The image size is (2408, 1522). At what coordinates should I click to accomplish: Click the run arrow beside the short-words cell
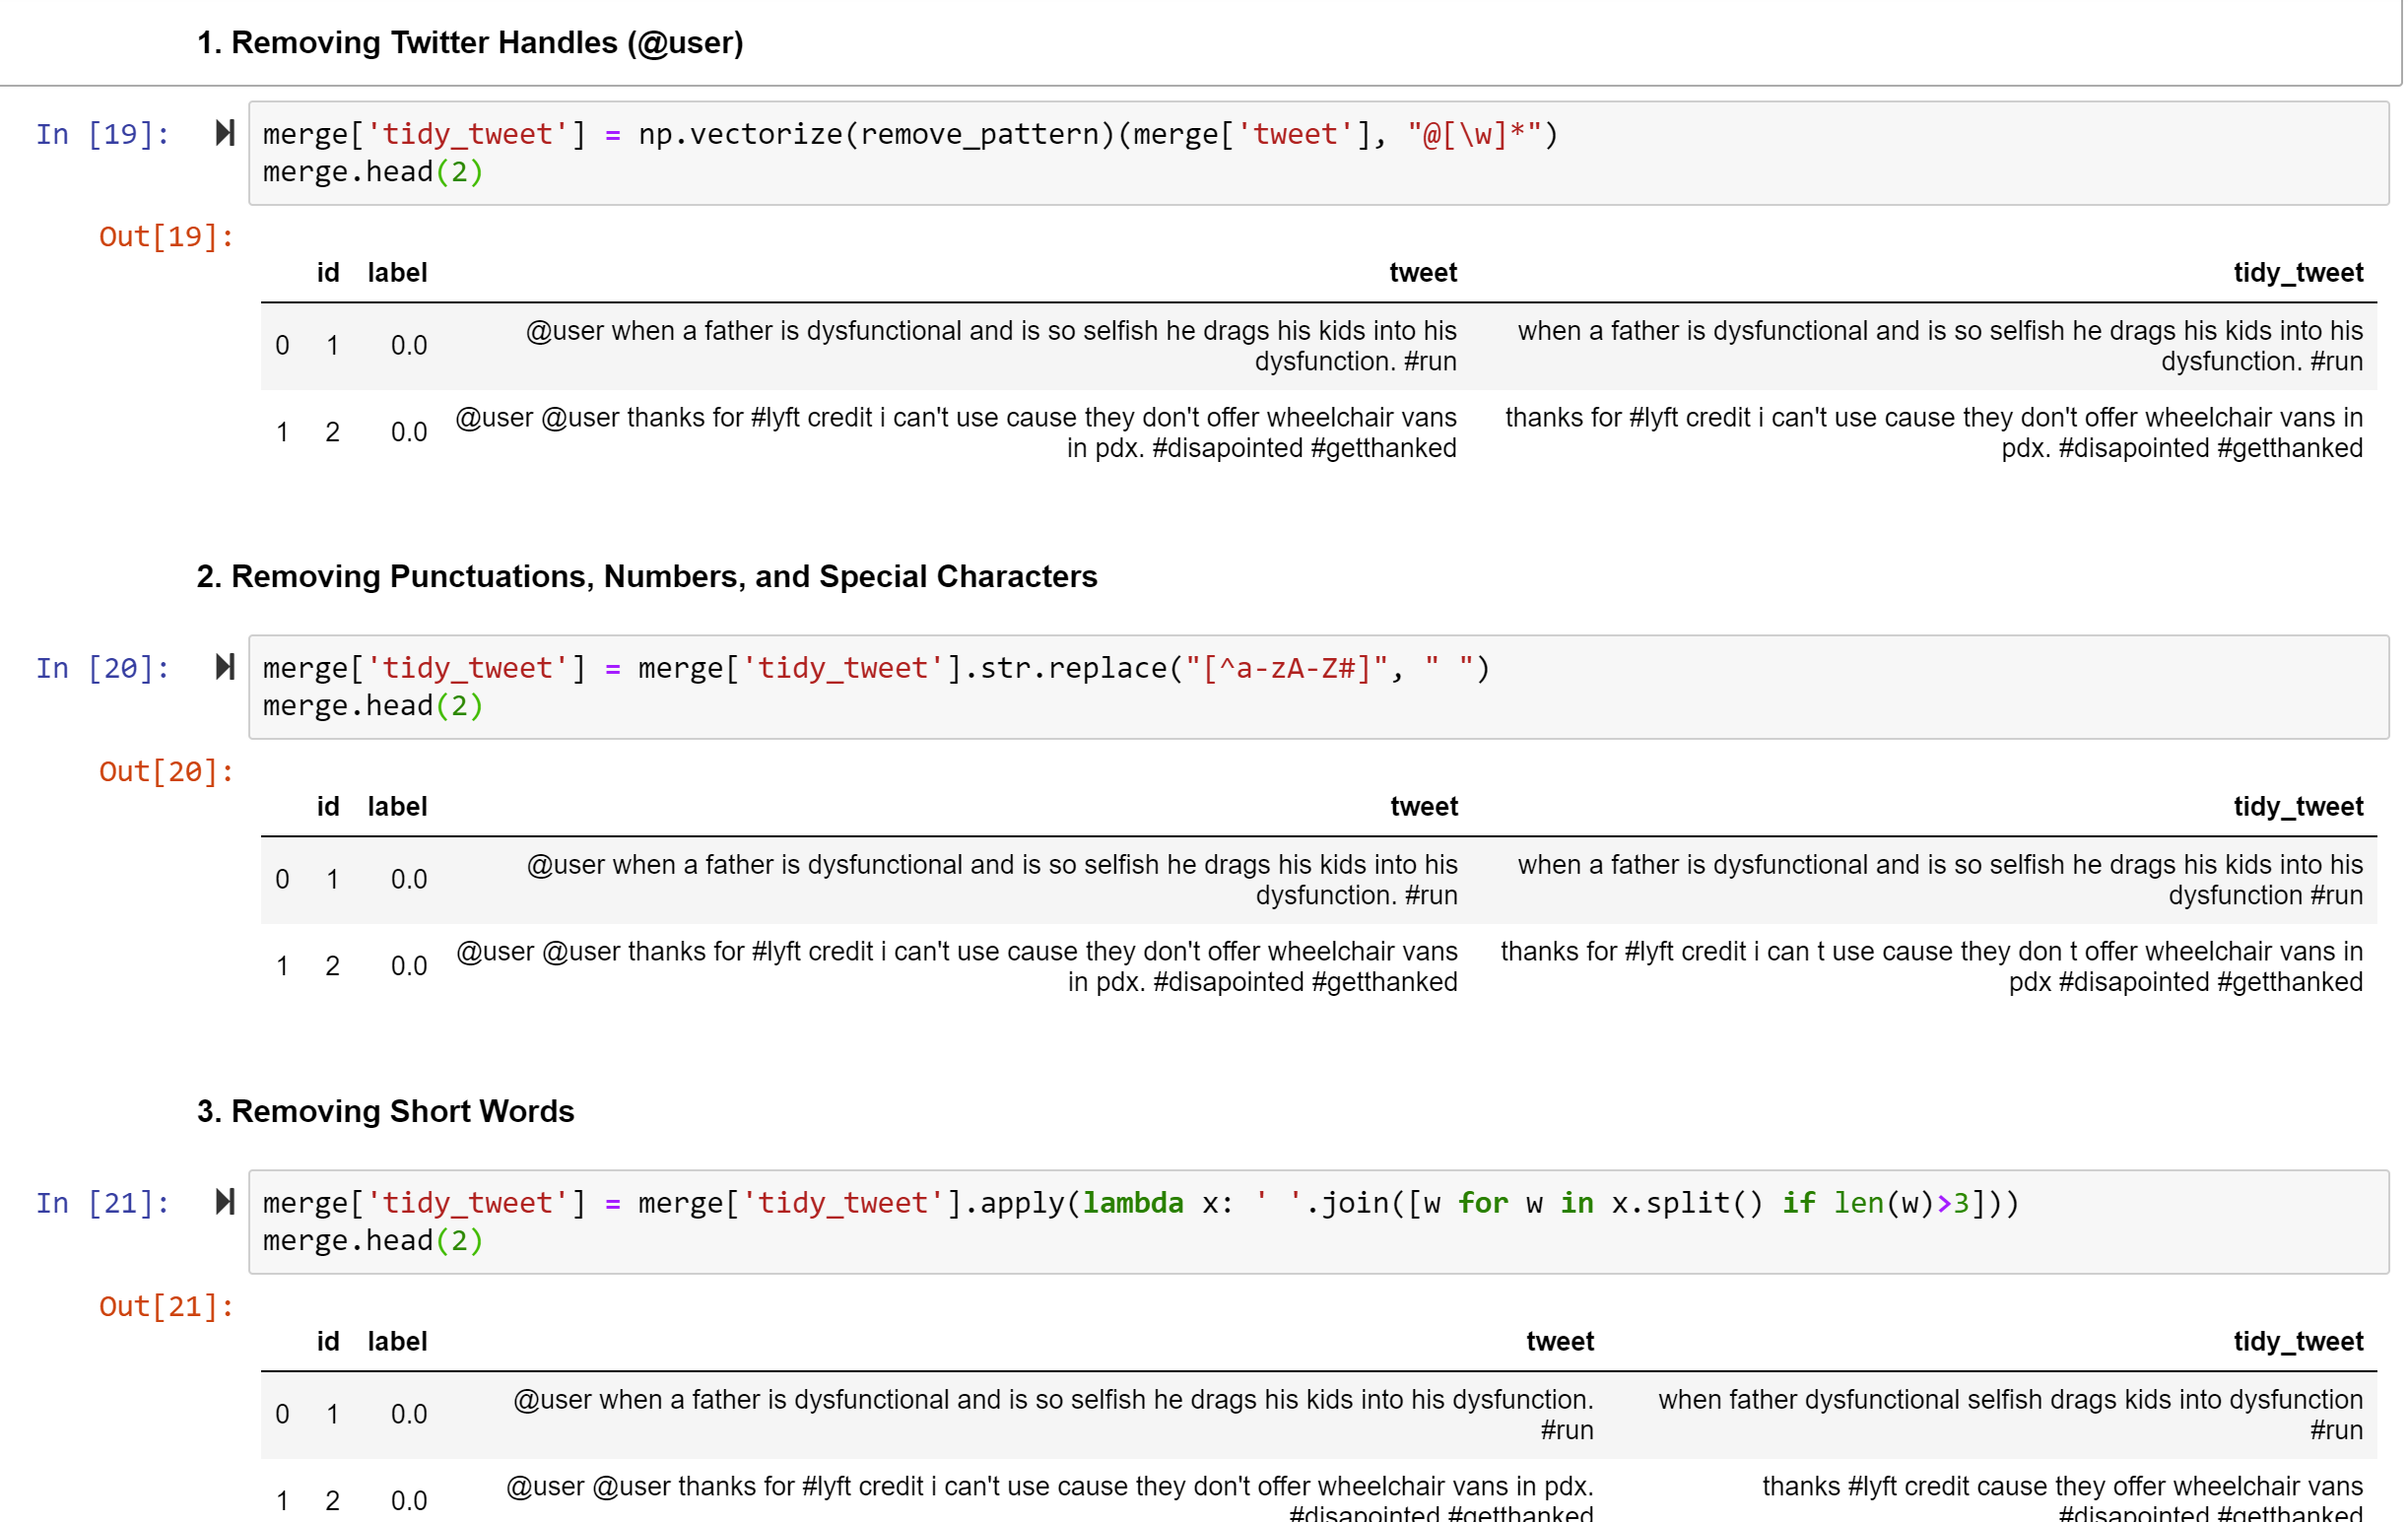pos(224,1202)
